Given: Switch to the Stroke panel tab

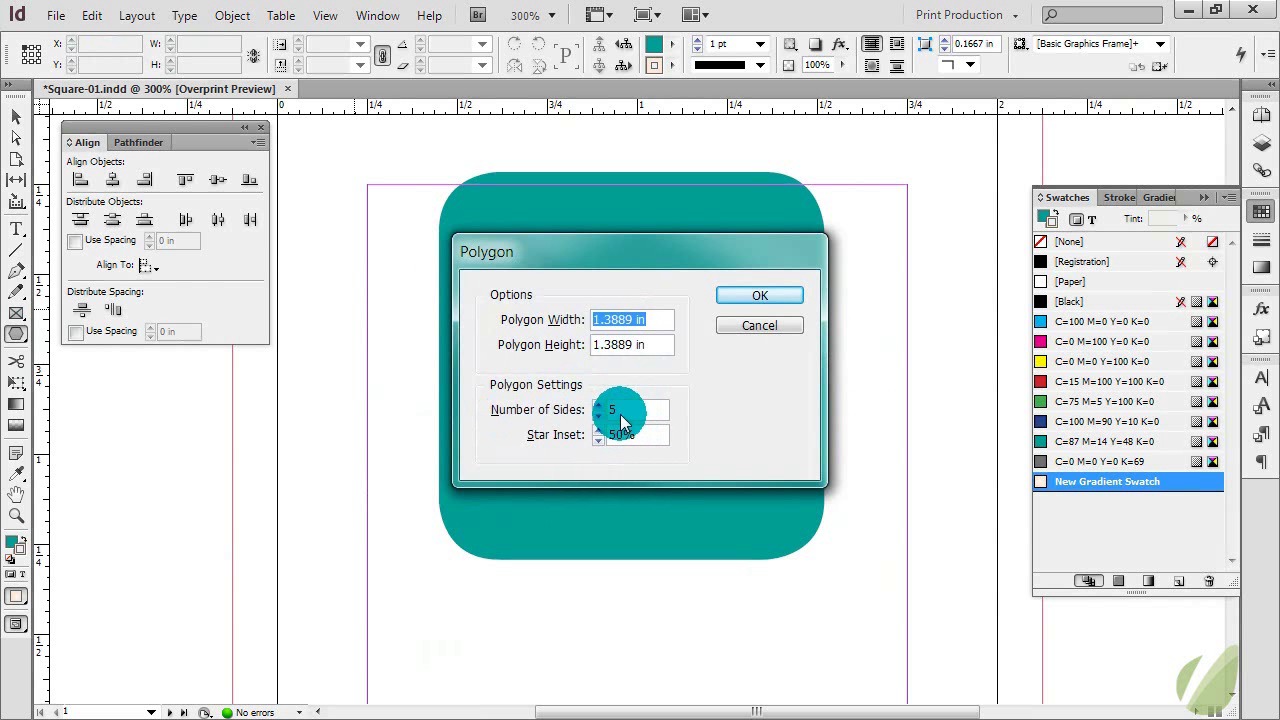Looking at the screenshot, I should (x=1119, y=198).
